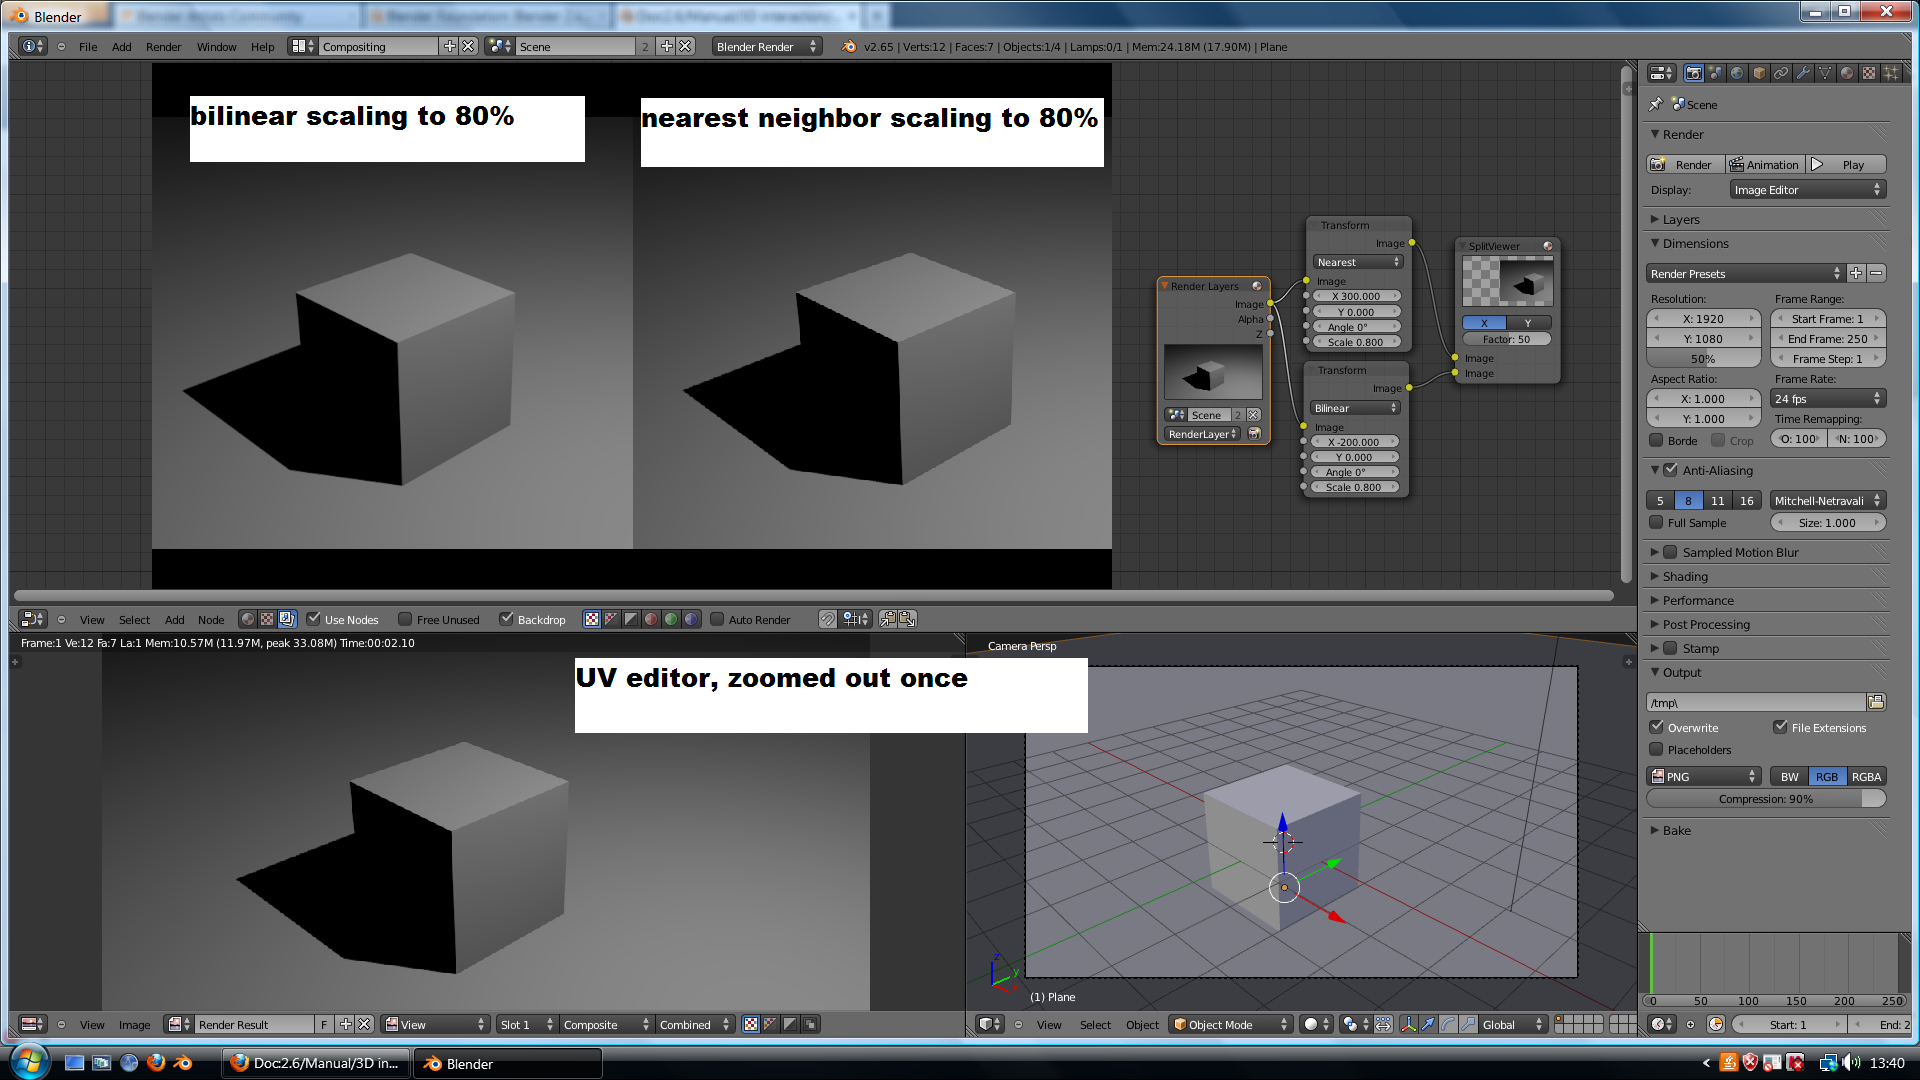Open the Render properties camera tab
Image resolution: width=1920 pixels, height=1080 pixels.
[x=1693, y=73]
